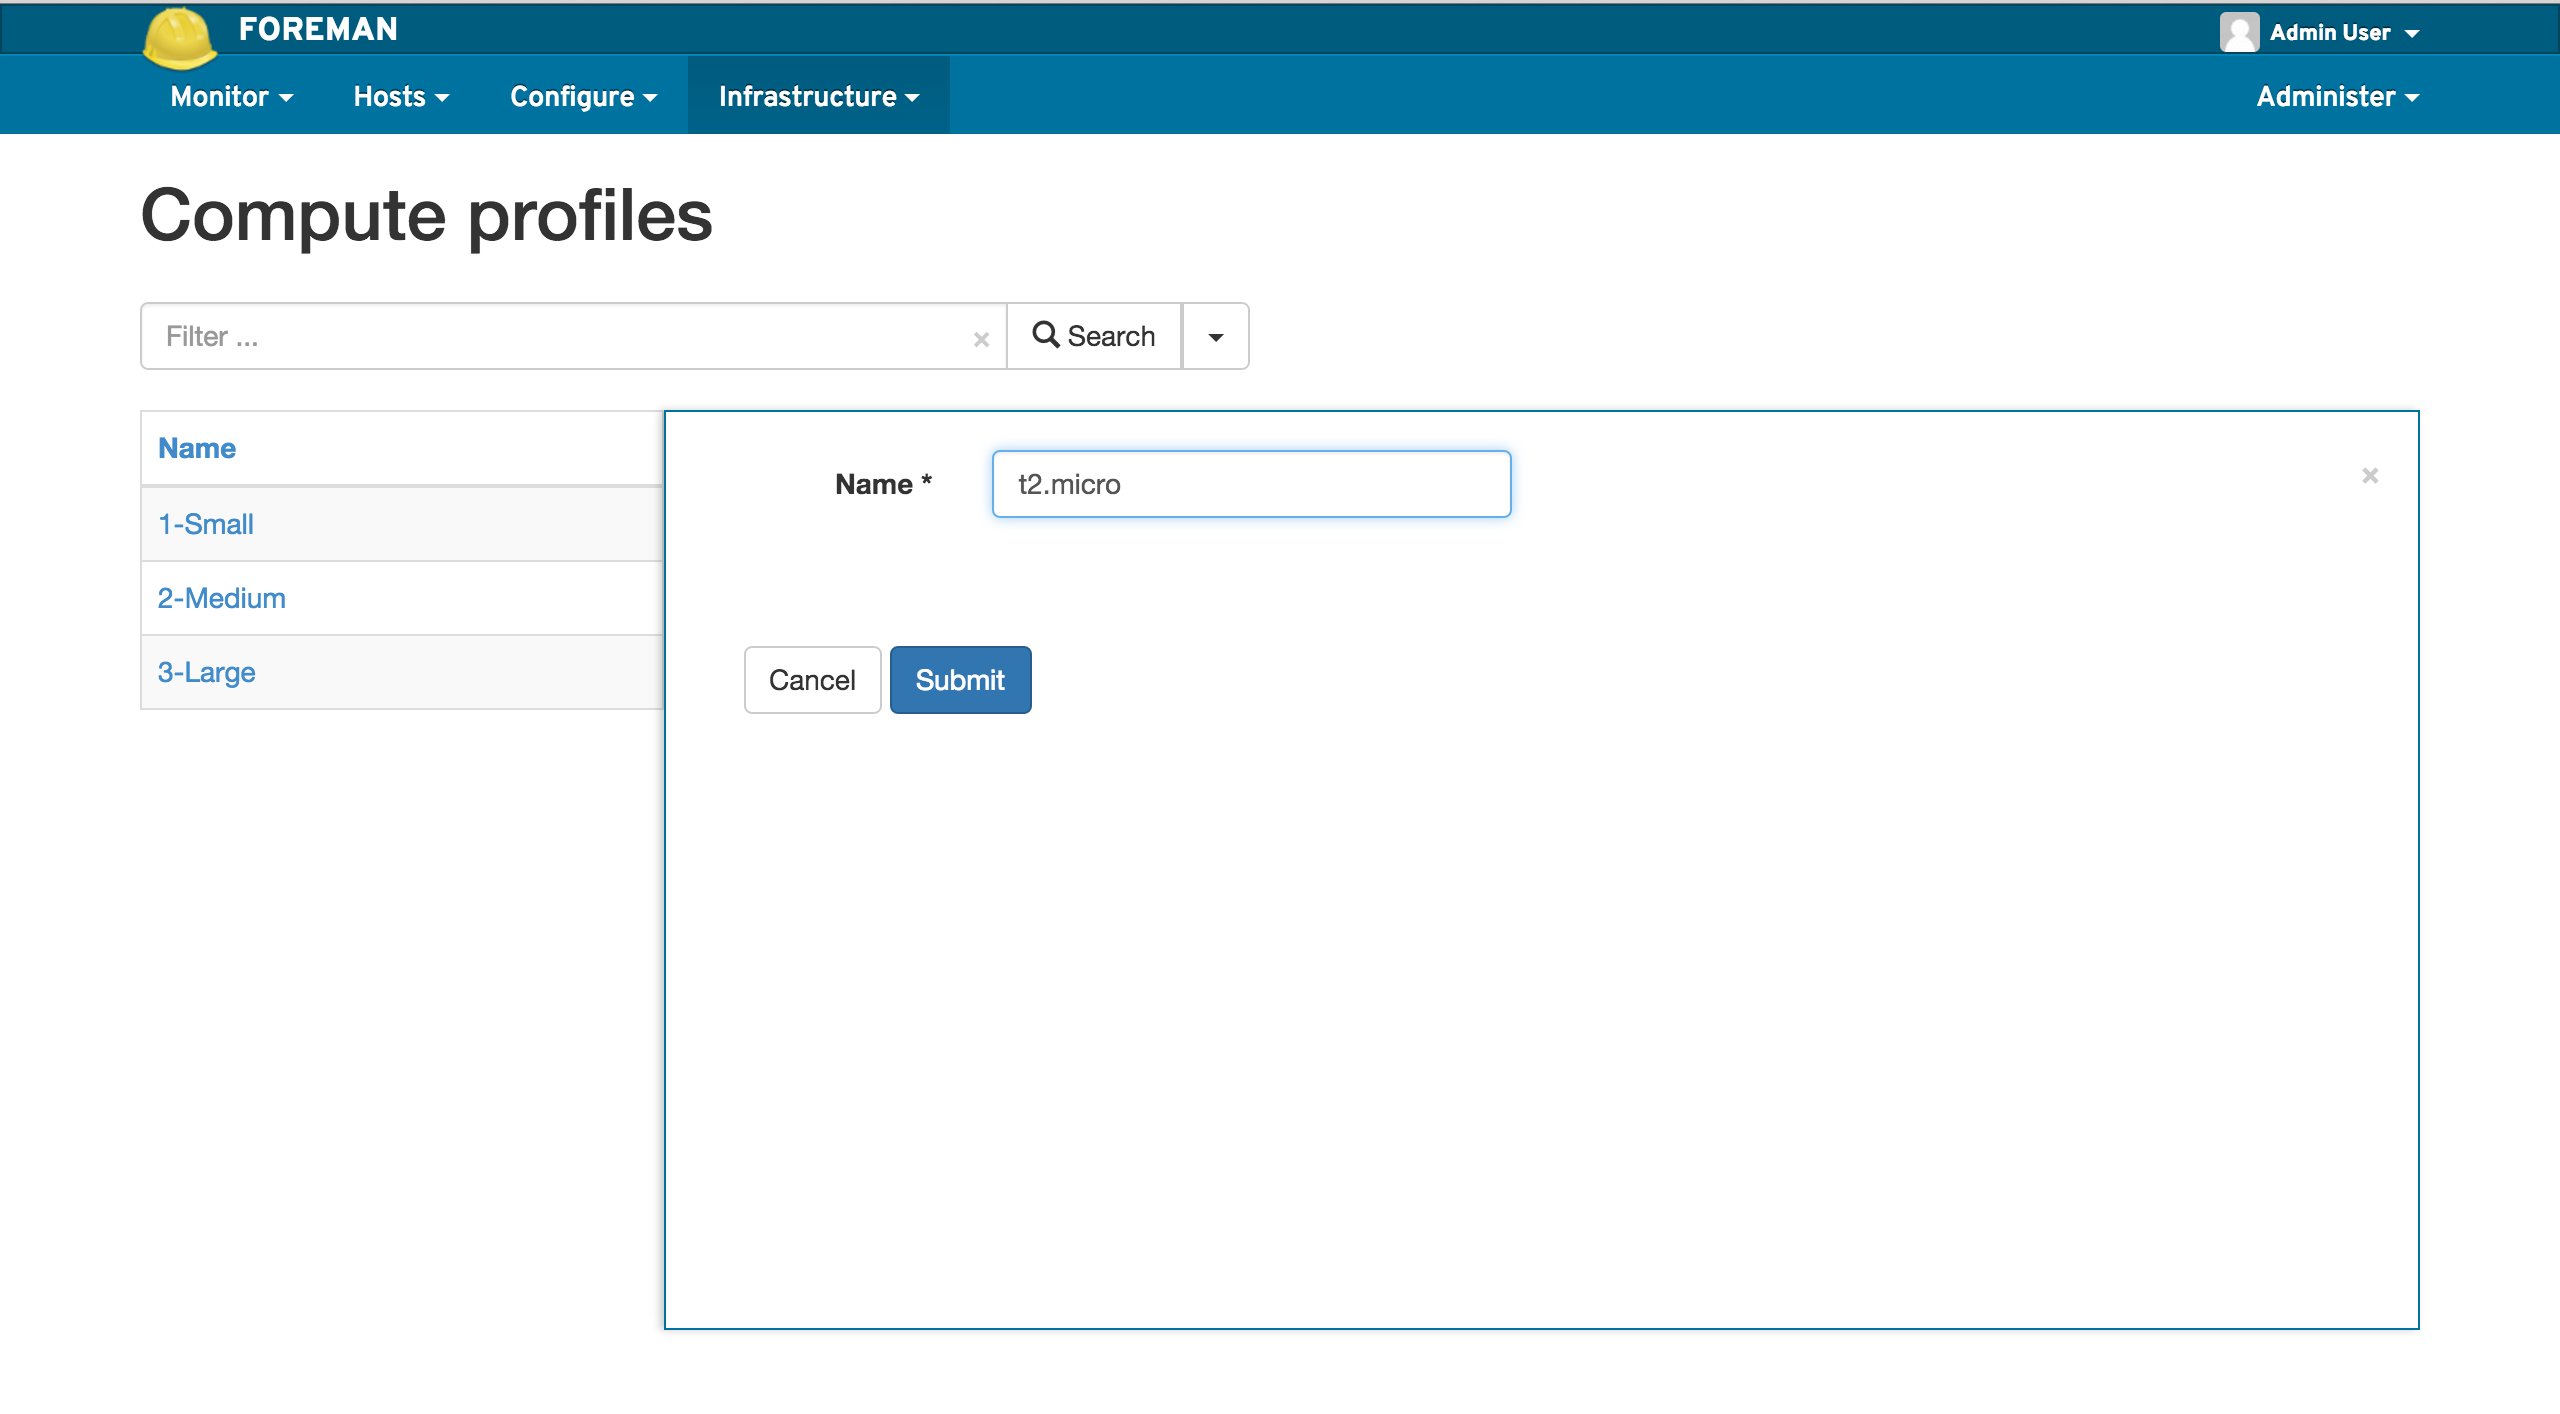Expand search options caret next to Search
Viewport: 2560px width, 1414px height.
tap(1215, 337)
